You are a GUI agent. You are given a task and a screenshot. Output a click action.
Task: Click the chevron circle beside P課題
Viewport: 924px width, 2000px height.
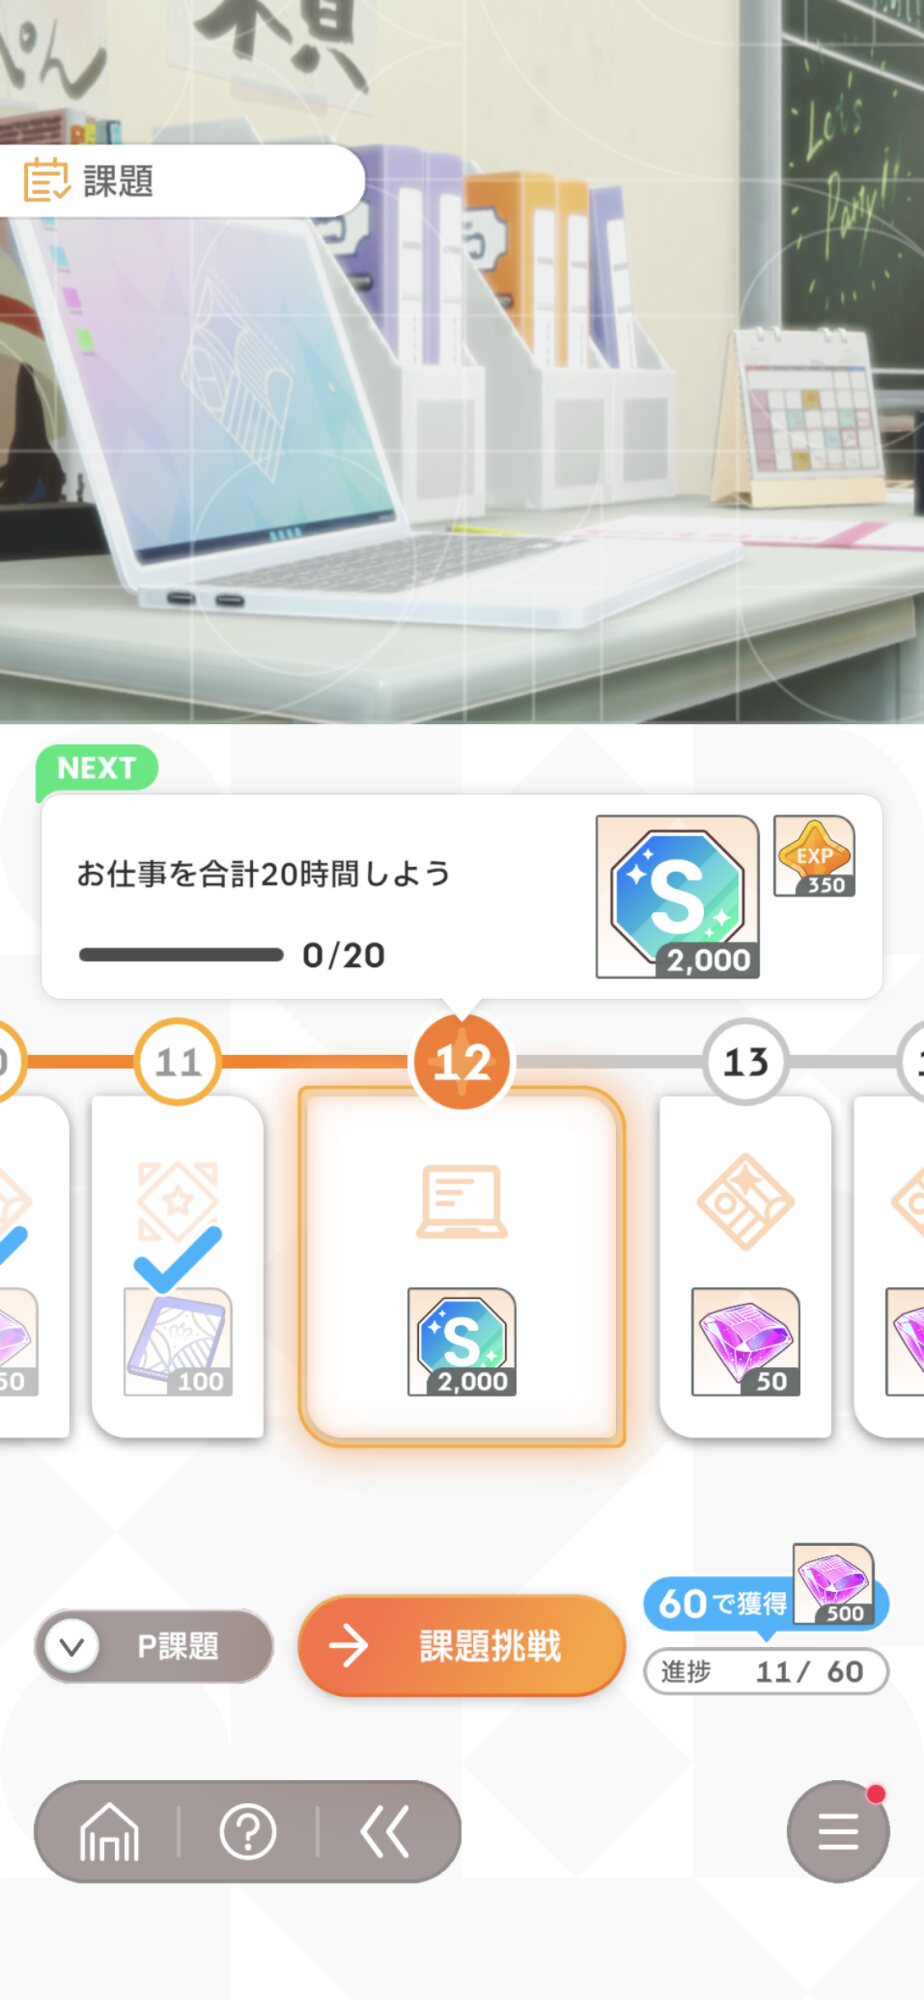point(72,1646)
